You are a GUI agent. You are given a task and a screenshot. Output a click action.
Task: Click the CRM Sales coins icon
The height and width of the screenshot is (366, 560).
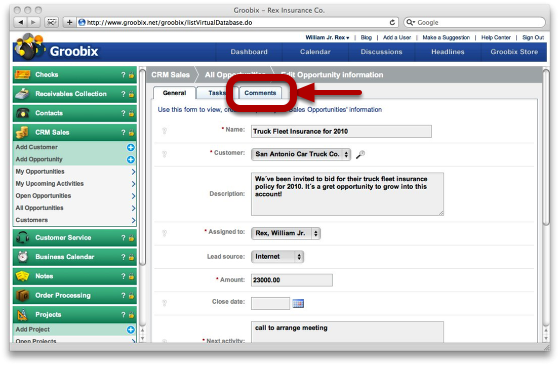coord(22,132)
